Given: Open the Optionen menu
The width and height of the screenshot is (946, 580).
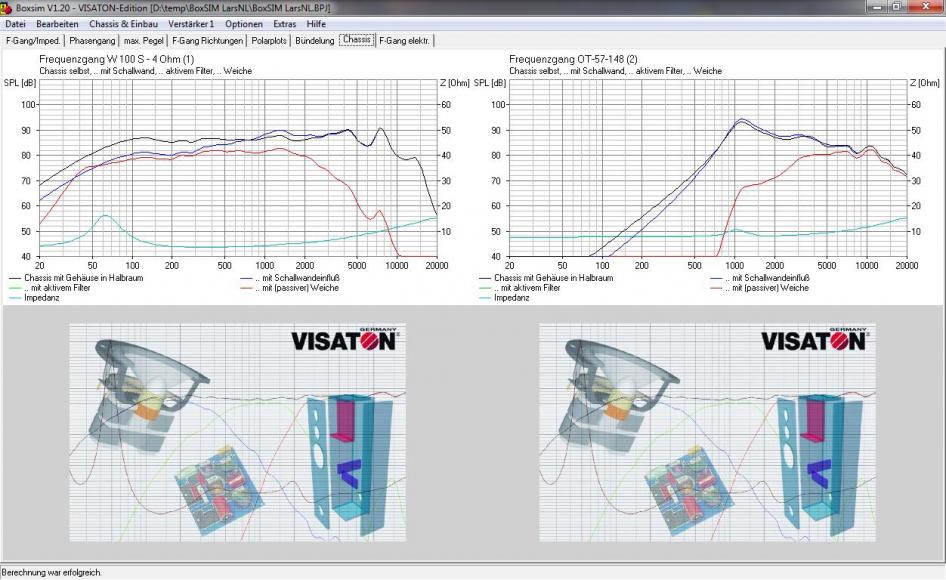Looking at the screenshot, I should point(244,24).
